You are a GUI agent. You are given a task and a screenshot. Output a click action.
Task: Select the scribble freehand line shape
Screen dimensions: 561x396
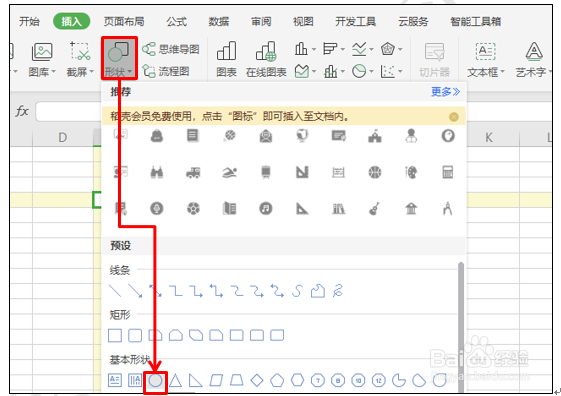(338, 291)
